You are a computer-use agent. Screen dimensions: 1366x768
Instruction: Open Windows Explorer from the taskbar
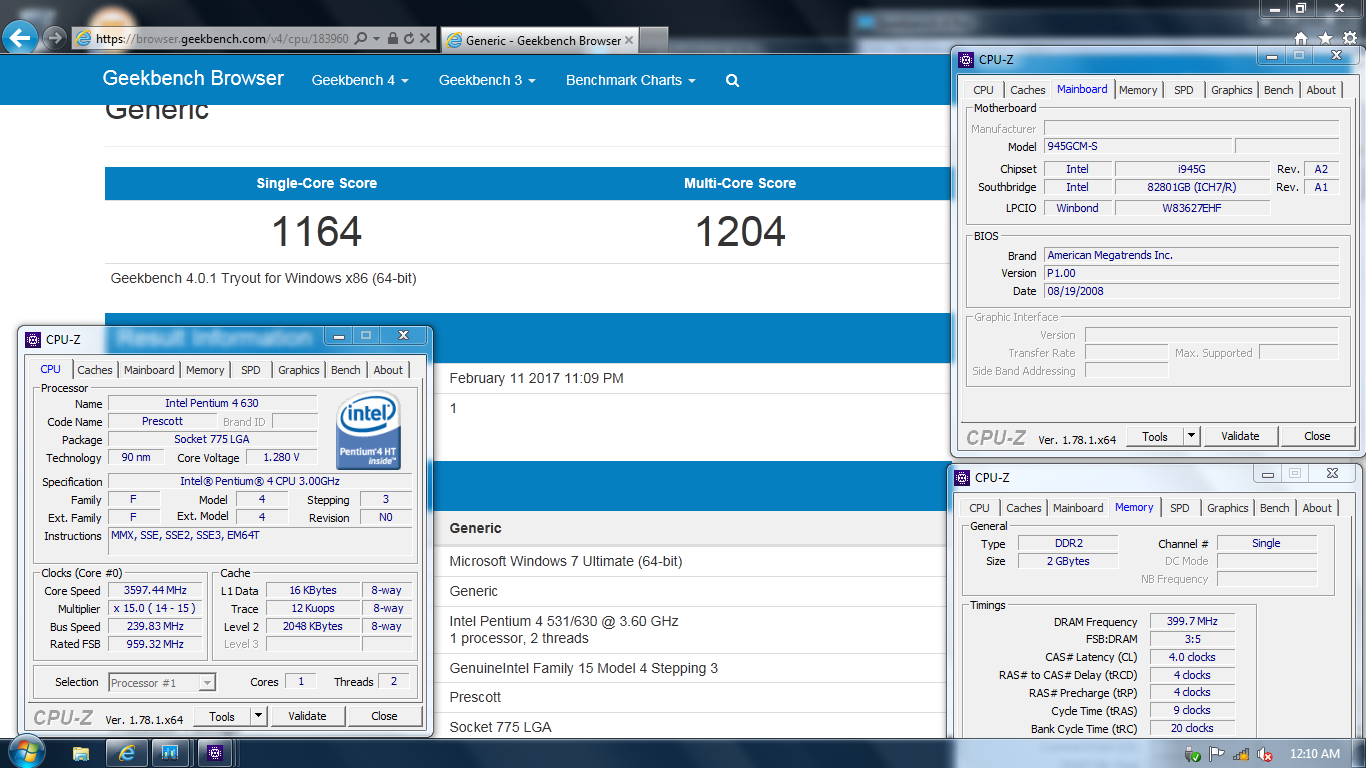81,753
